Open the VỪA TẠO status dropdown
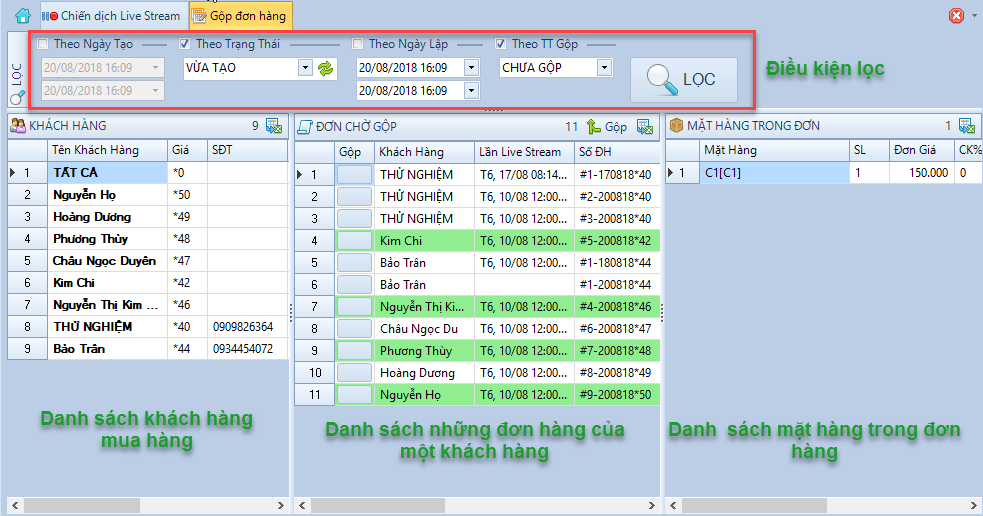The width and height of the screenshot is (983, 516). [305, 68]
